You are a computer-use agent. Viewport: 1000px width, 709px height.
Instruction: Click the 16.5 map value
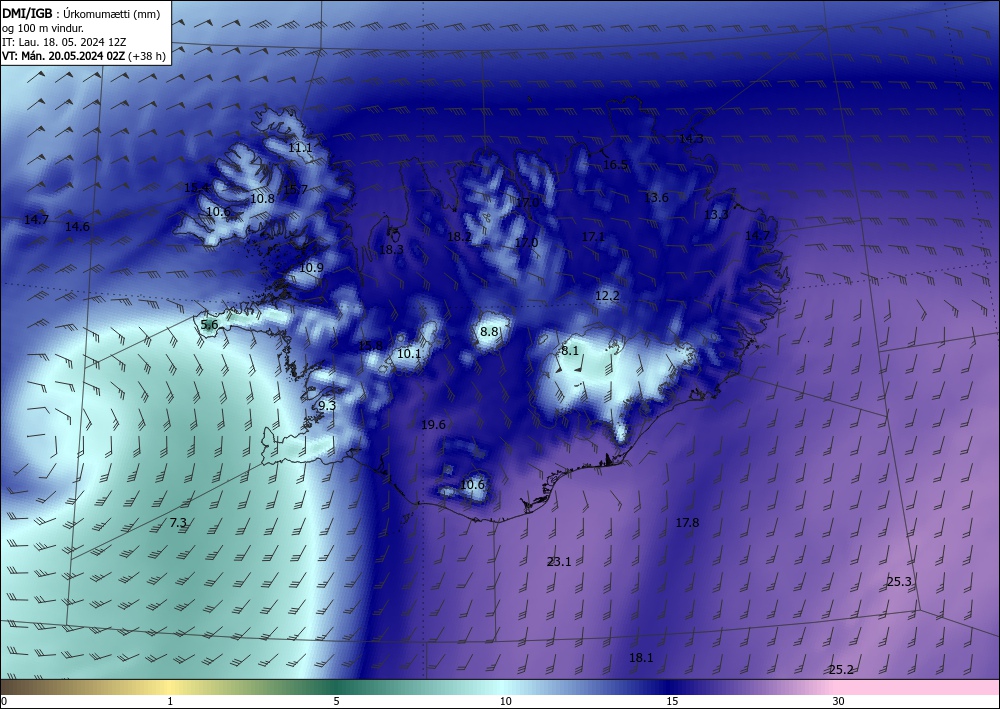(615, 164)
